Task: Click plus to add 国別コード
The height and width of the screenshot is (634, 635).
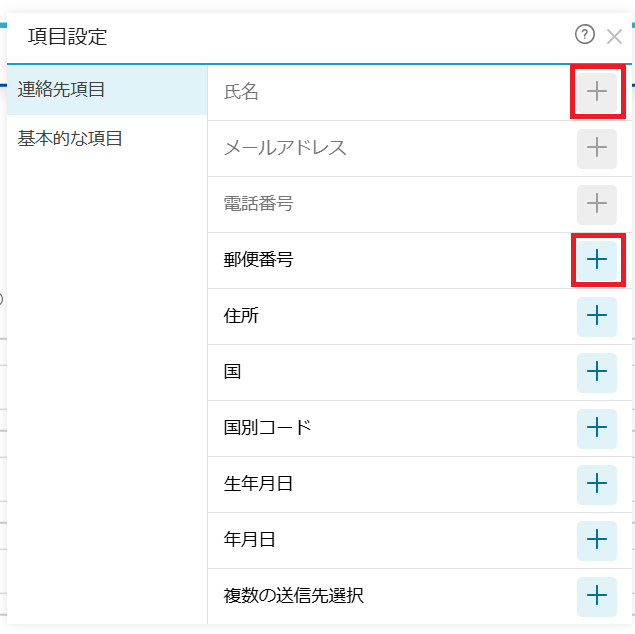Action: (597, 428)
